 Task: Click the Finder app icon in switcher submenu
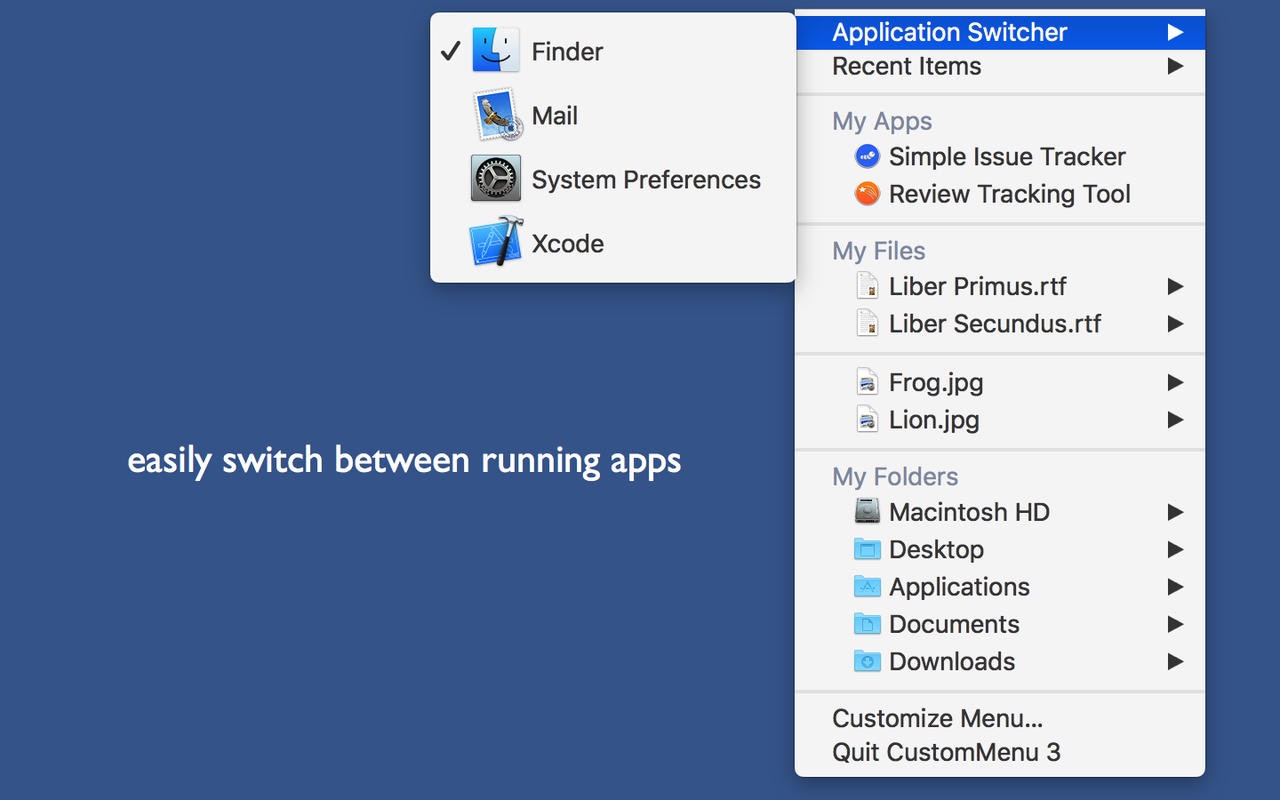(496, 51)
